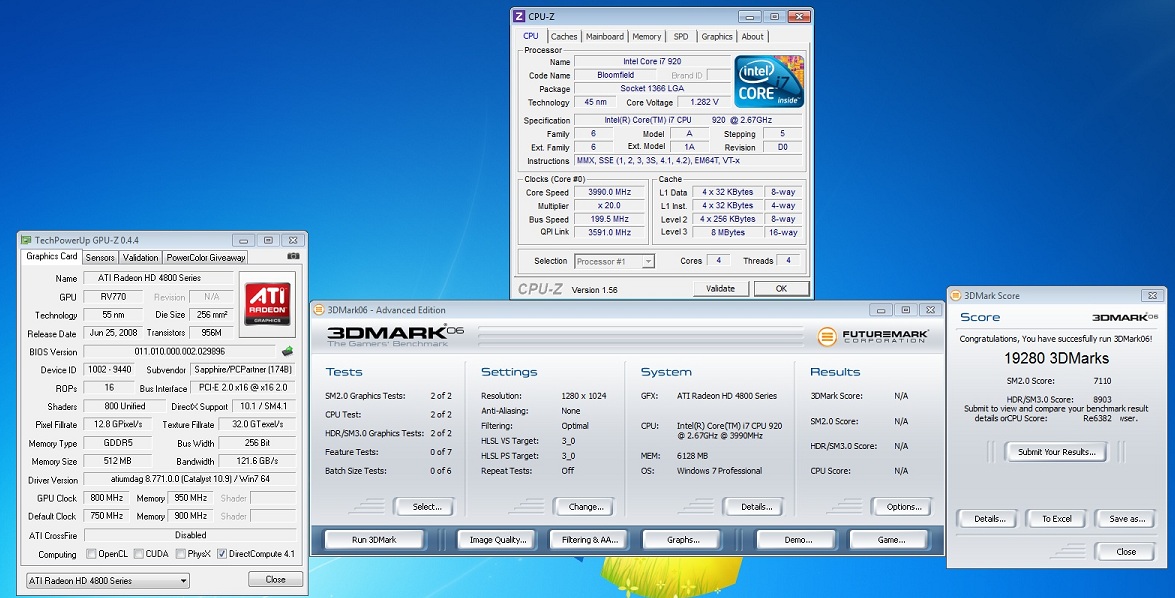Click Run 3DMark
The width and height of the screenshot is (1175, 598).
pyautogui.click(x=374, y=540)
